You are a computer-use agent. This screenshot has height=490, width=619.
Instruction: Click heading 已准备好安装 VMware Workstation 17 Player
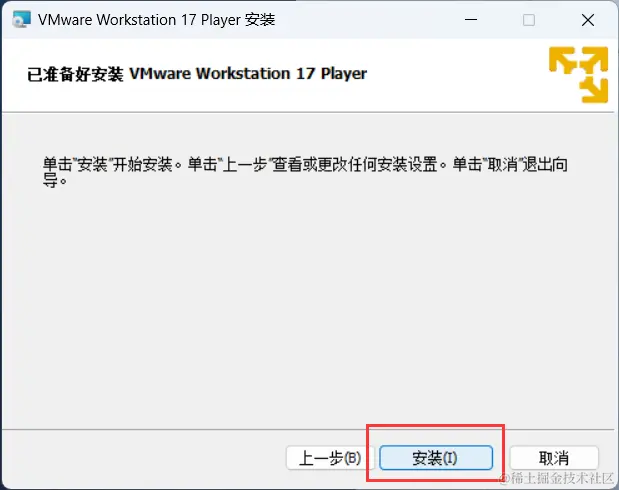point(197,74)
